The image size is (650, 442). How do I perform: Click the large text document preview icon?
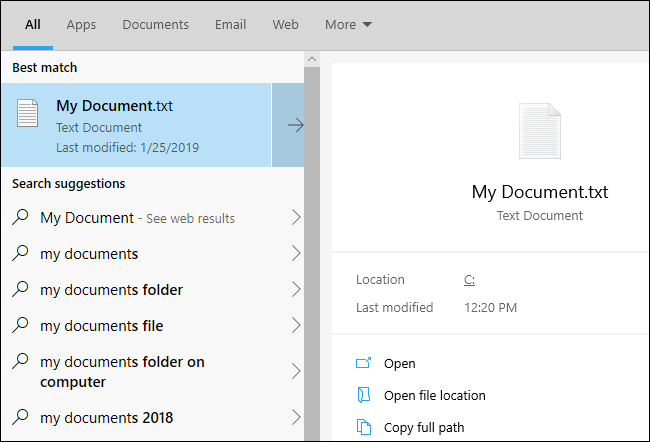pyautogui.click(x=540, y=131)
